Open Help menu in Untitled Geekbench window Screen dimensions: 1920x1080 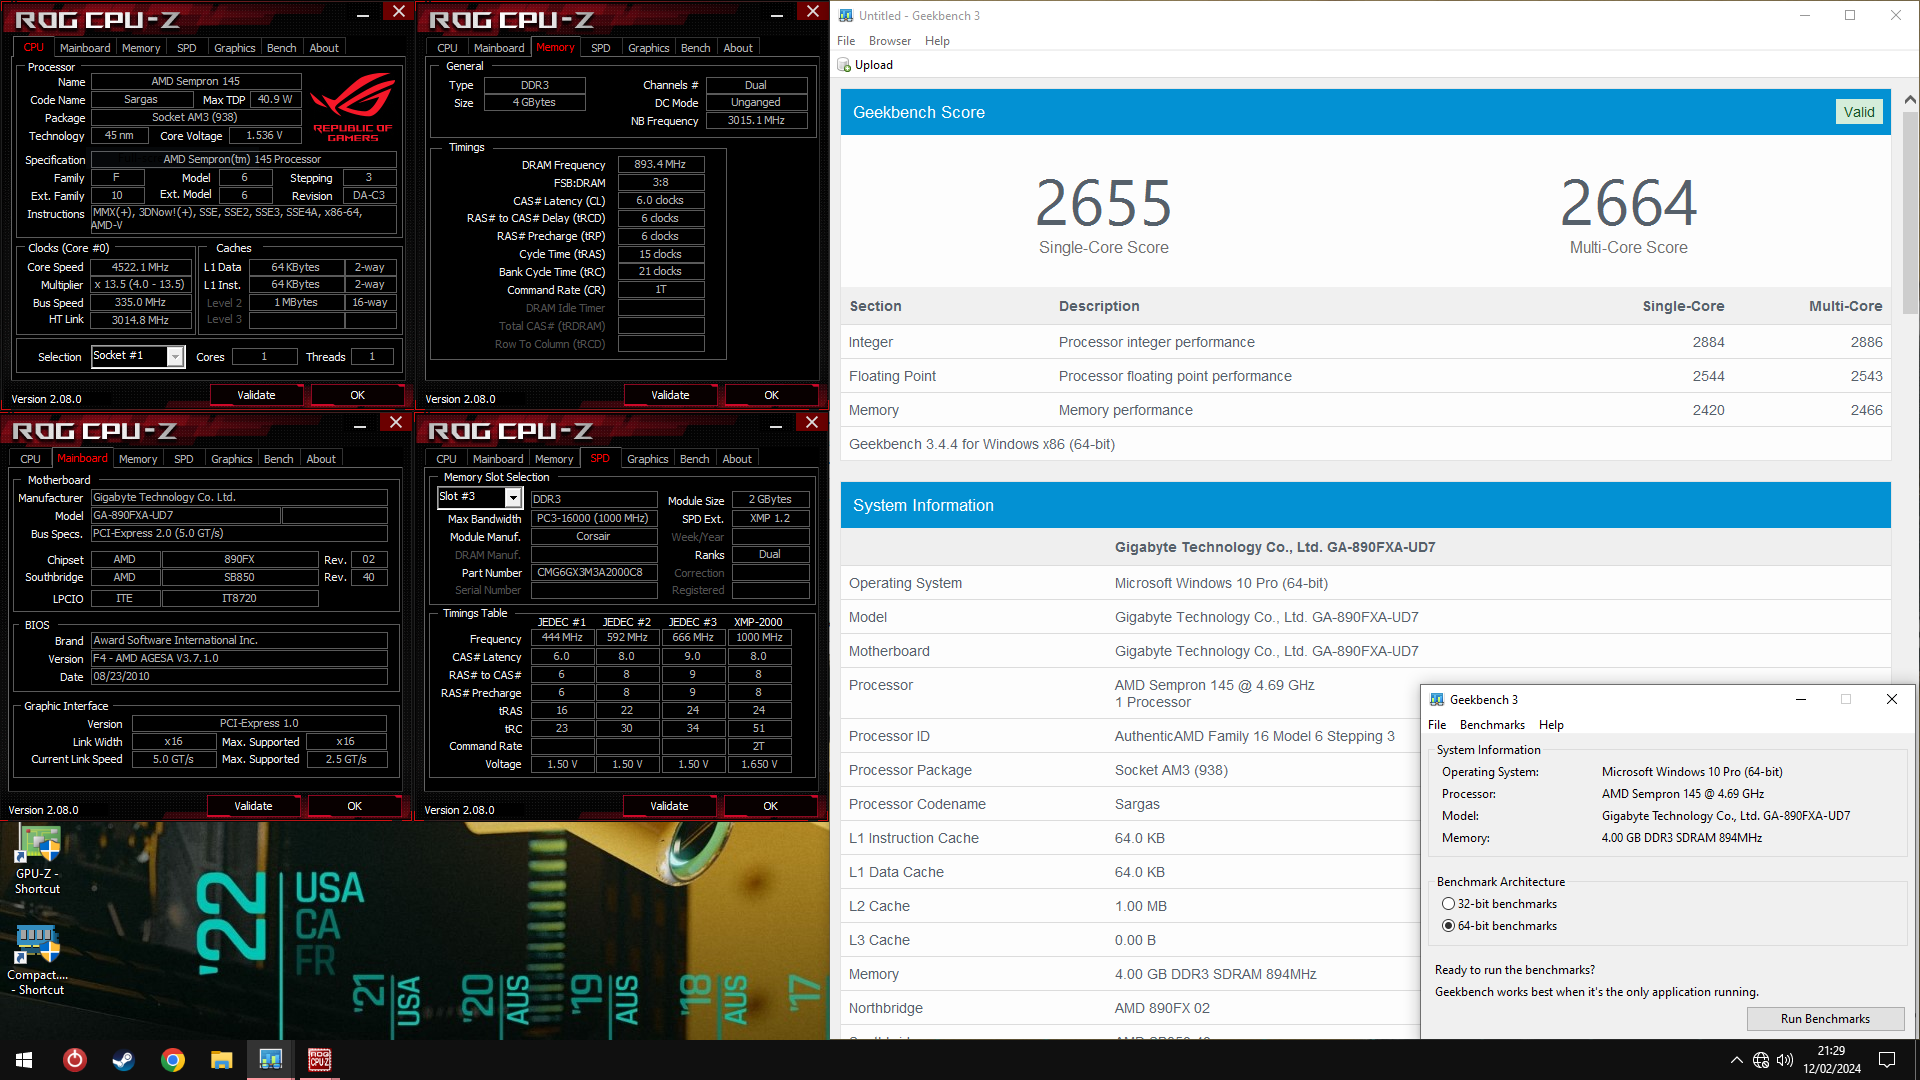[x=937, y=41]
